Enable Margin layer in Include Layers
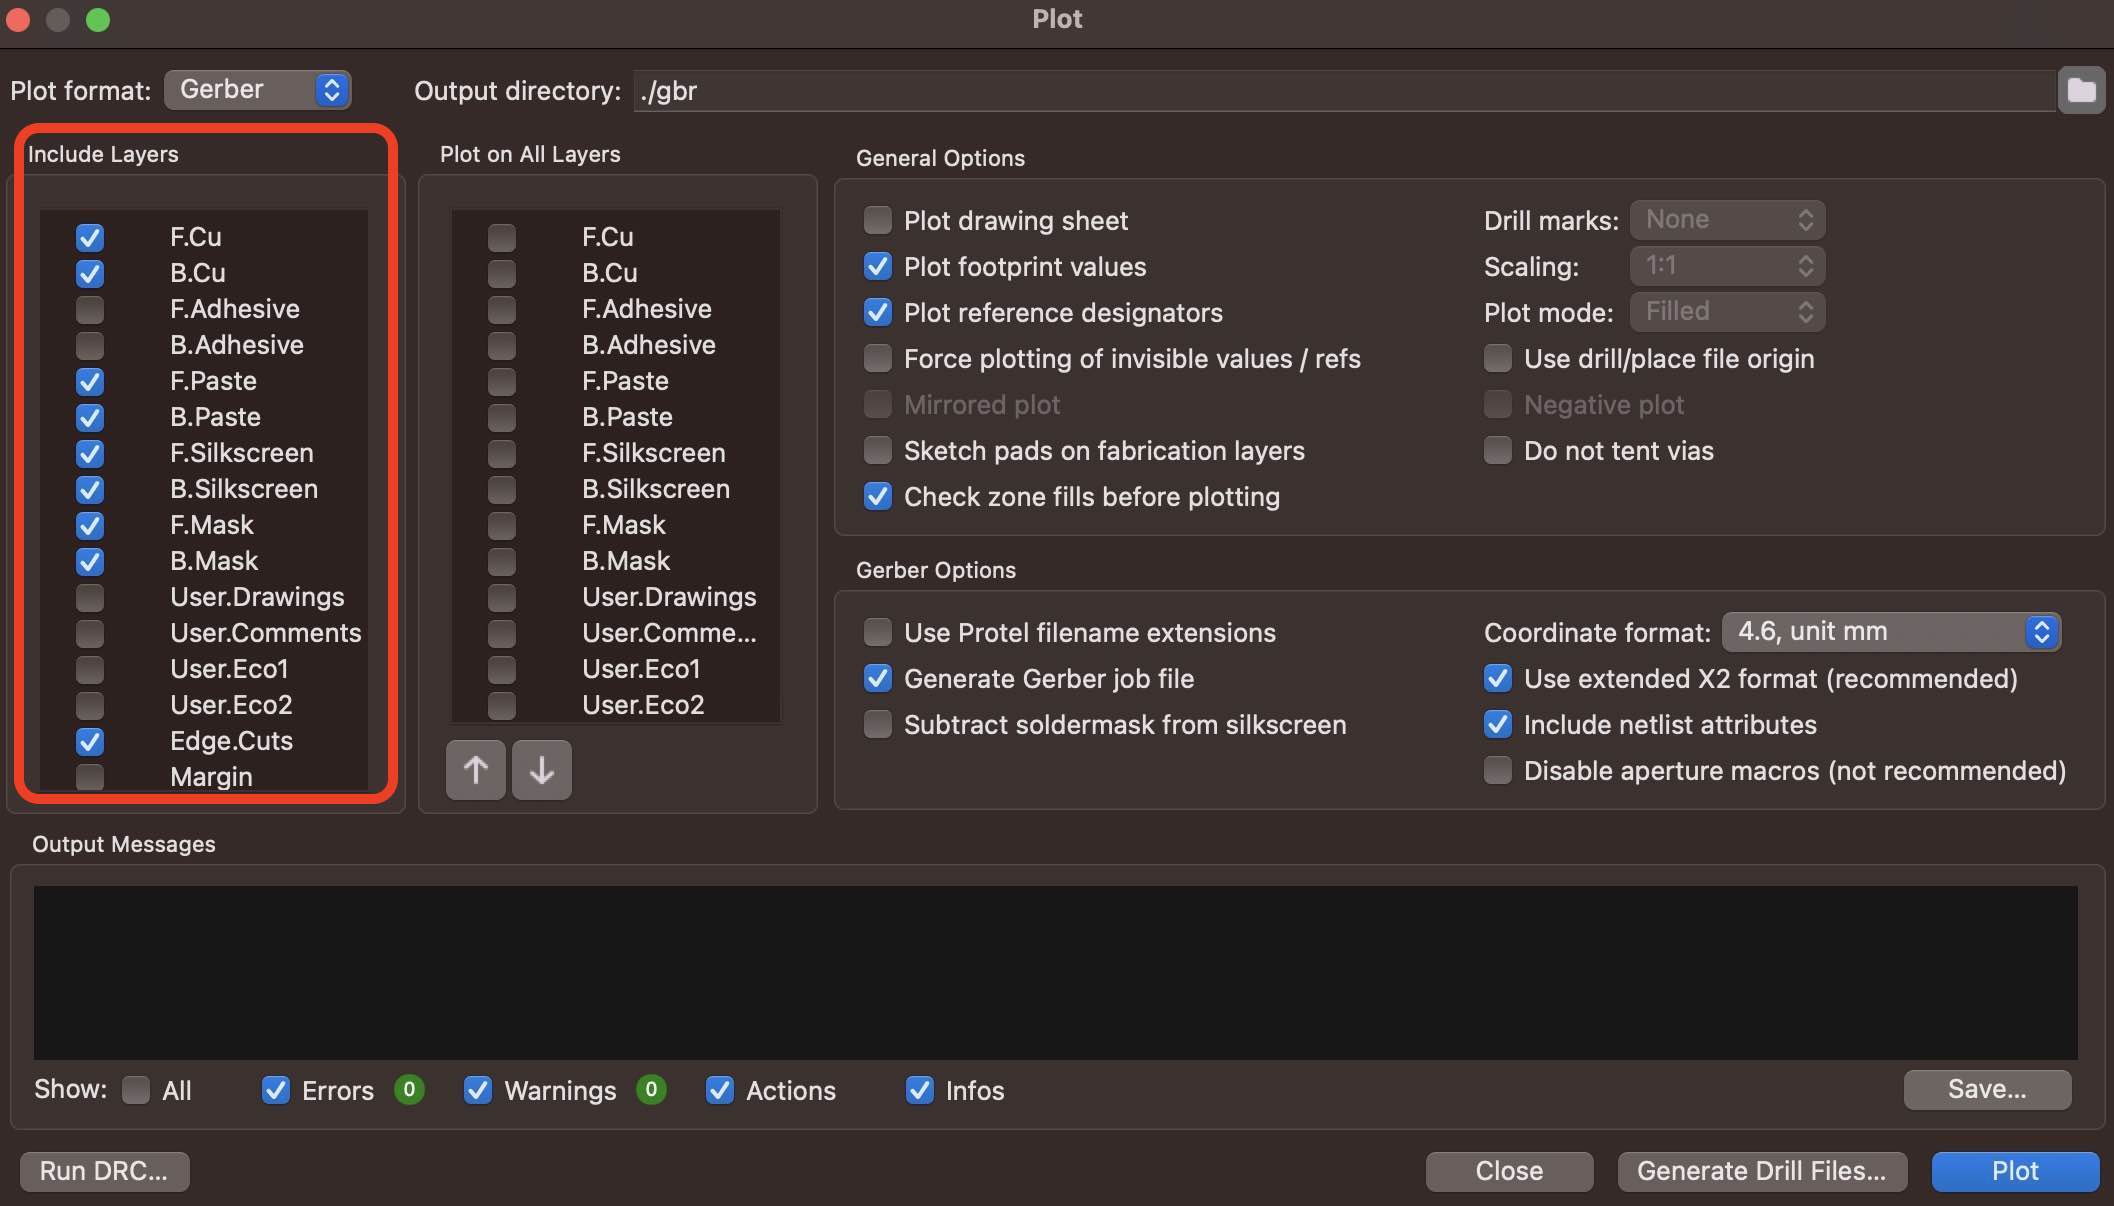2114x1206 pixels. click(x=90, y=777)
